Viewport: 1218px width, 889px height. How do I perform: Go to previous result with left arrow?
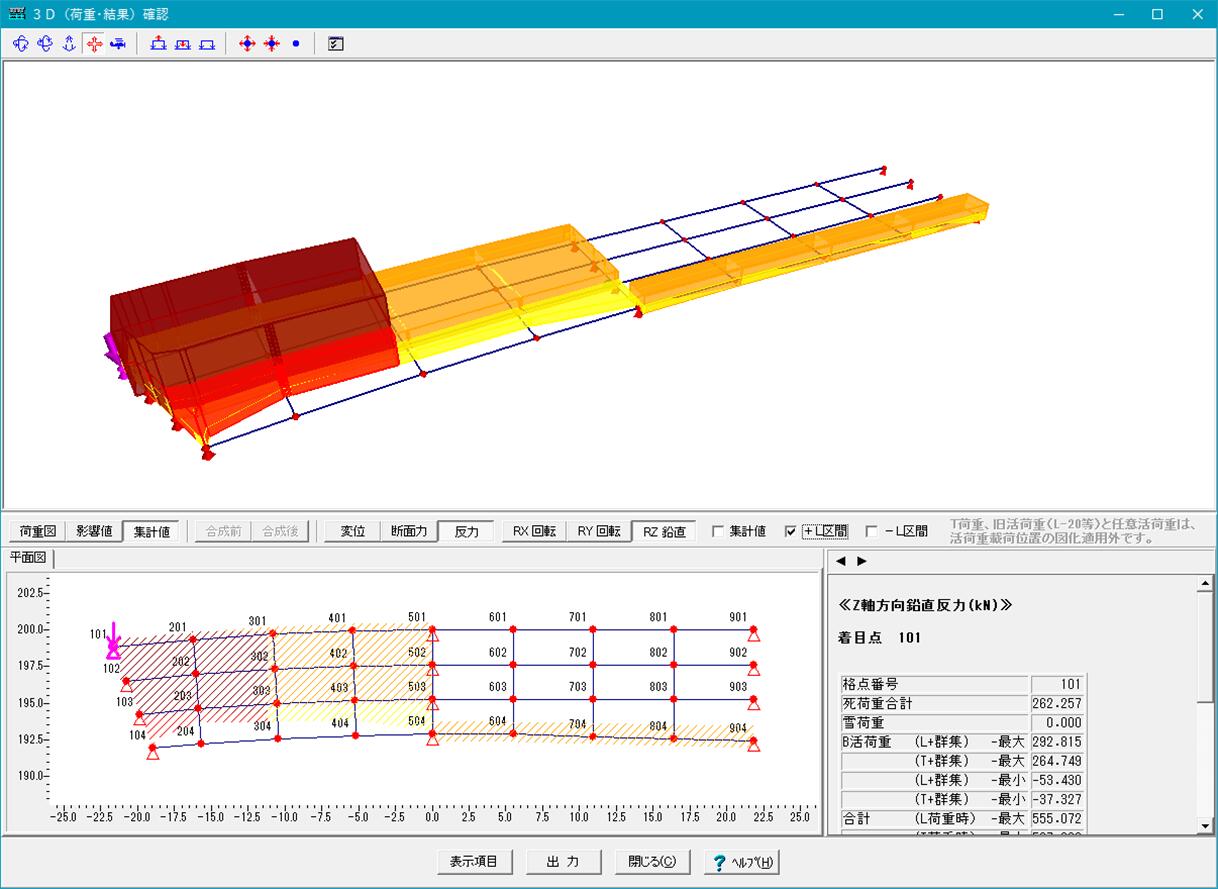(841, 561)
